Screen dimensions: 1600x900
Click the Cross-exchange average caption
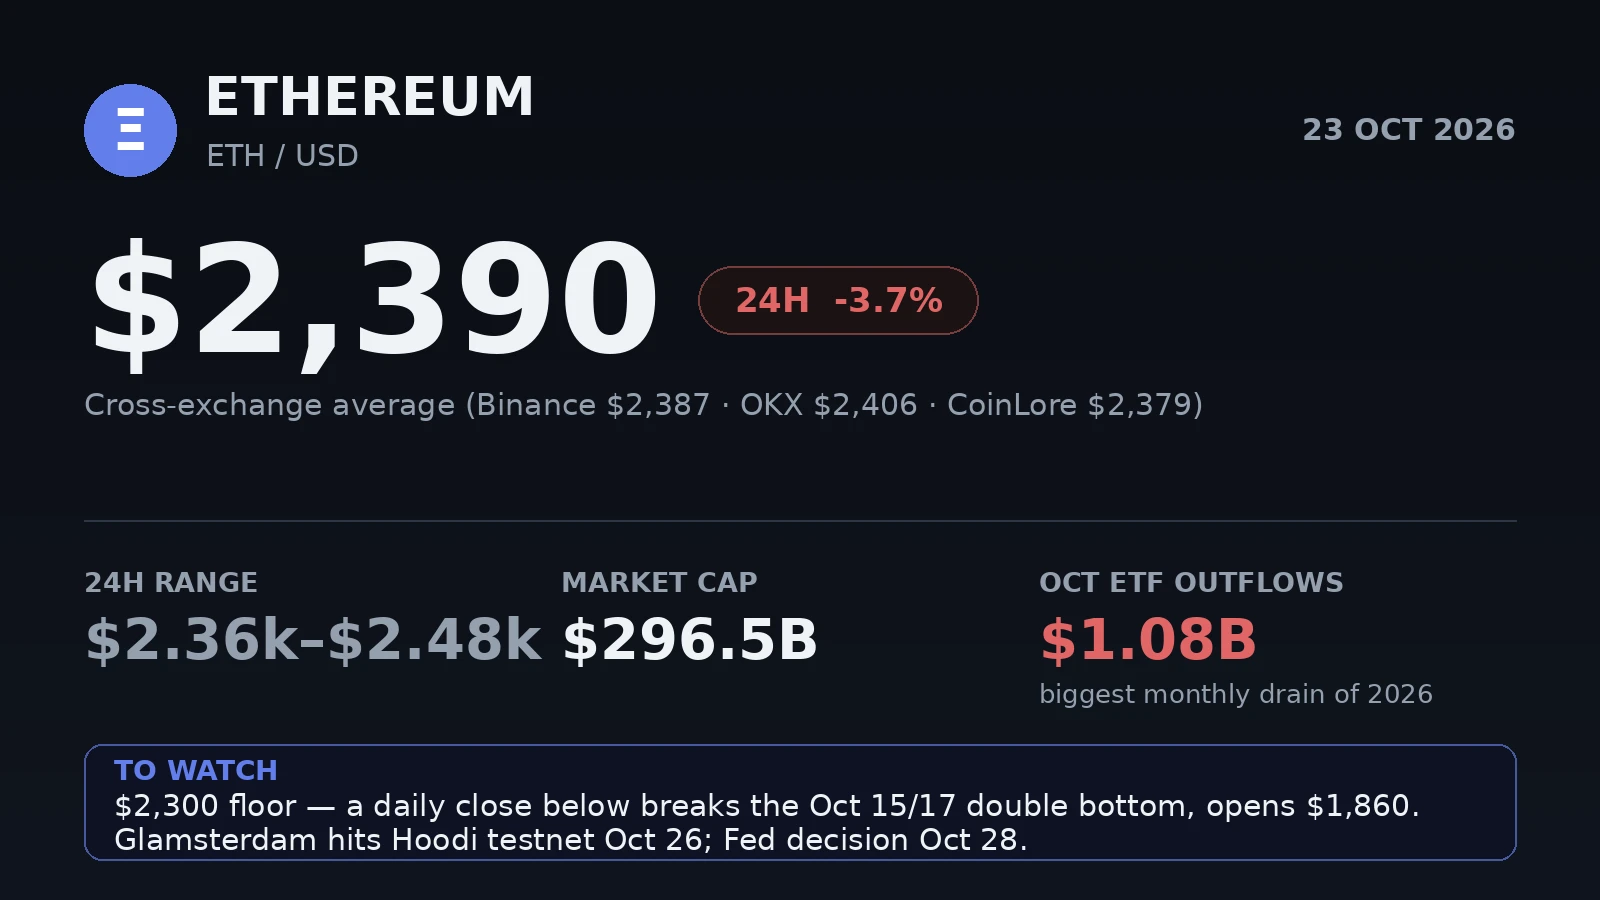click(644, 405)
